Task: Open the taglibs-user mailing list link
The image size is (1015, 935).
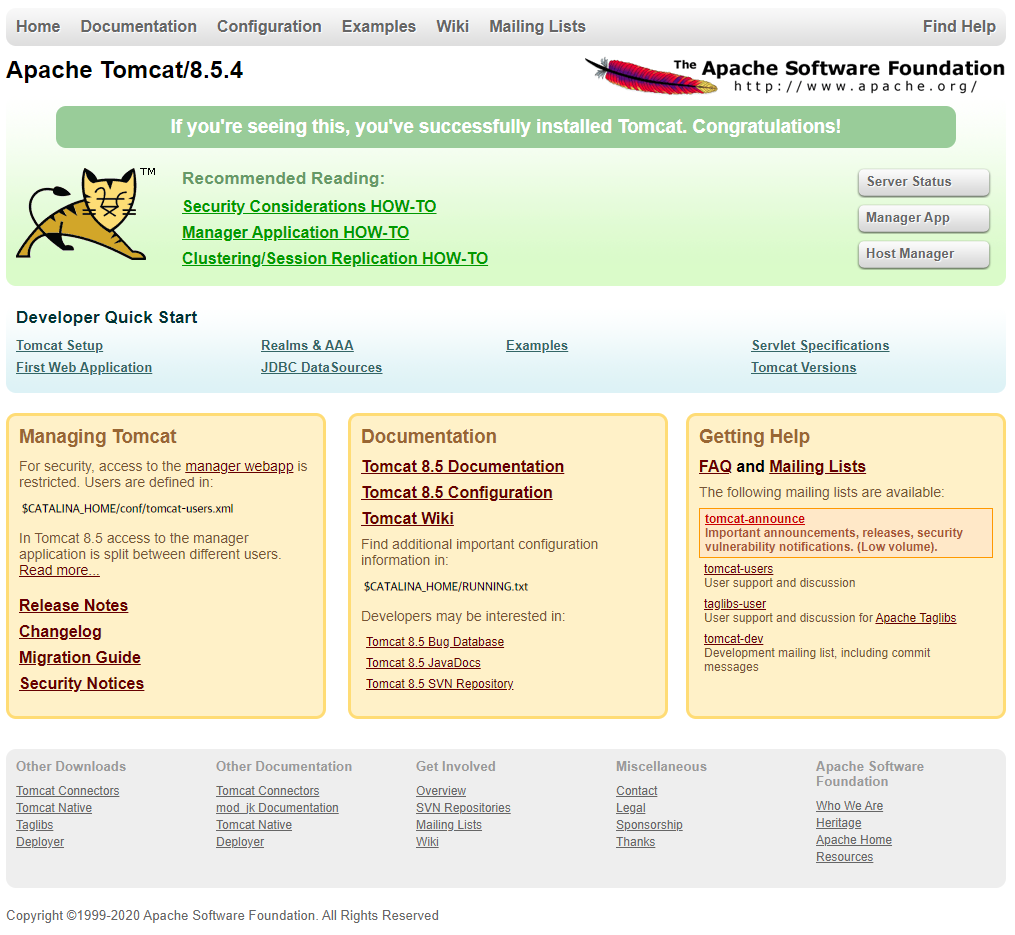Action: [x=735, y=603]
